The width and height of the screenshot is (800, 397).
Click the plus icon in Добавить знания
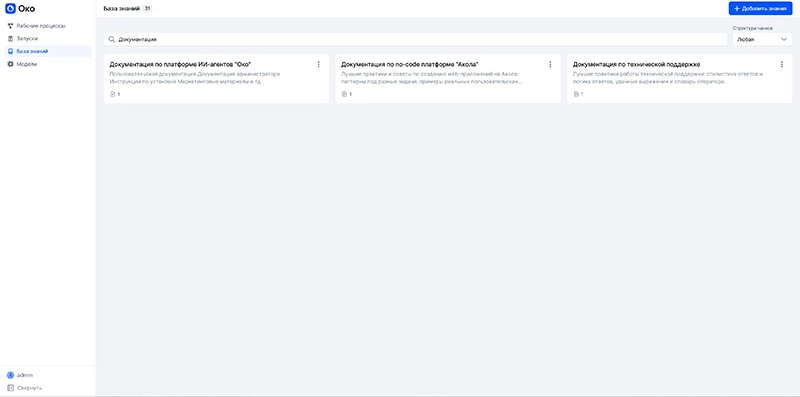click(x=737, y=8)
